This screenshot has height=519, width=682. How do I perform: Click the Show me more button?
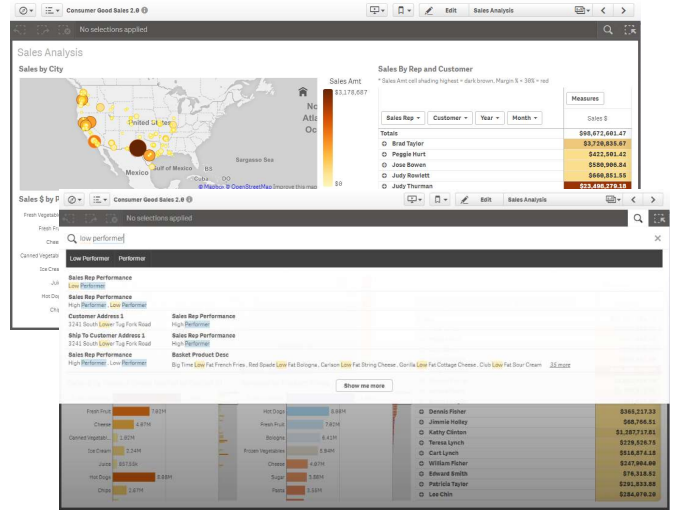click(x=364, y=385)
